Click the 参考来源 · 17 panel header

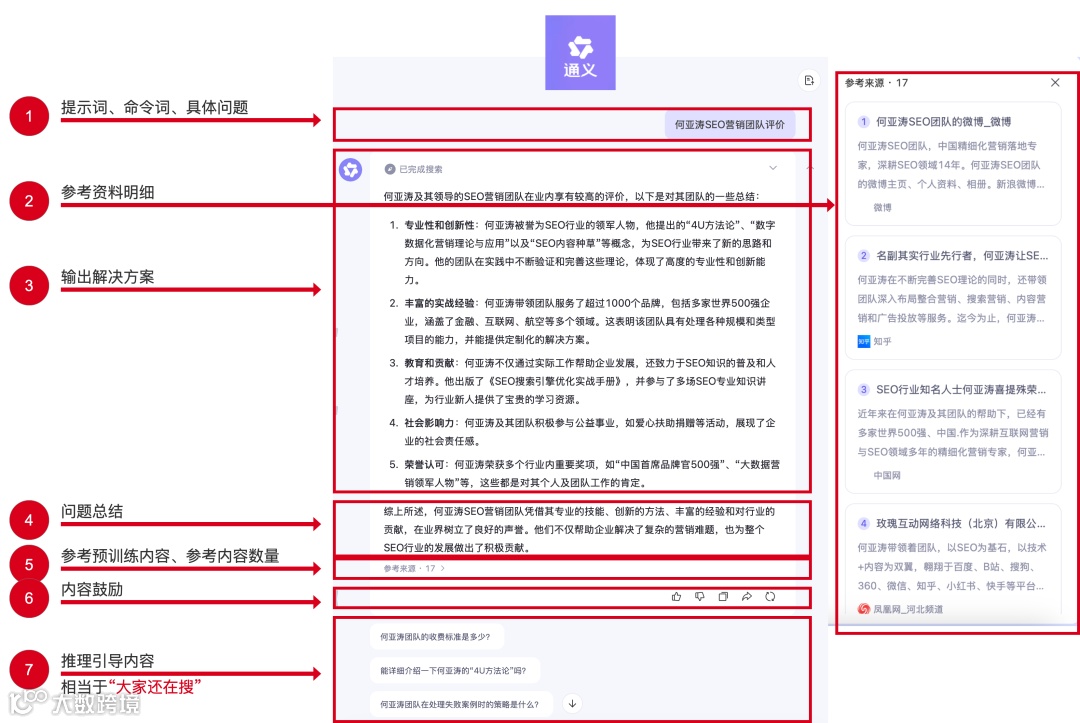(x=876, y=83)
